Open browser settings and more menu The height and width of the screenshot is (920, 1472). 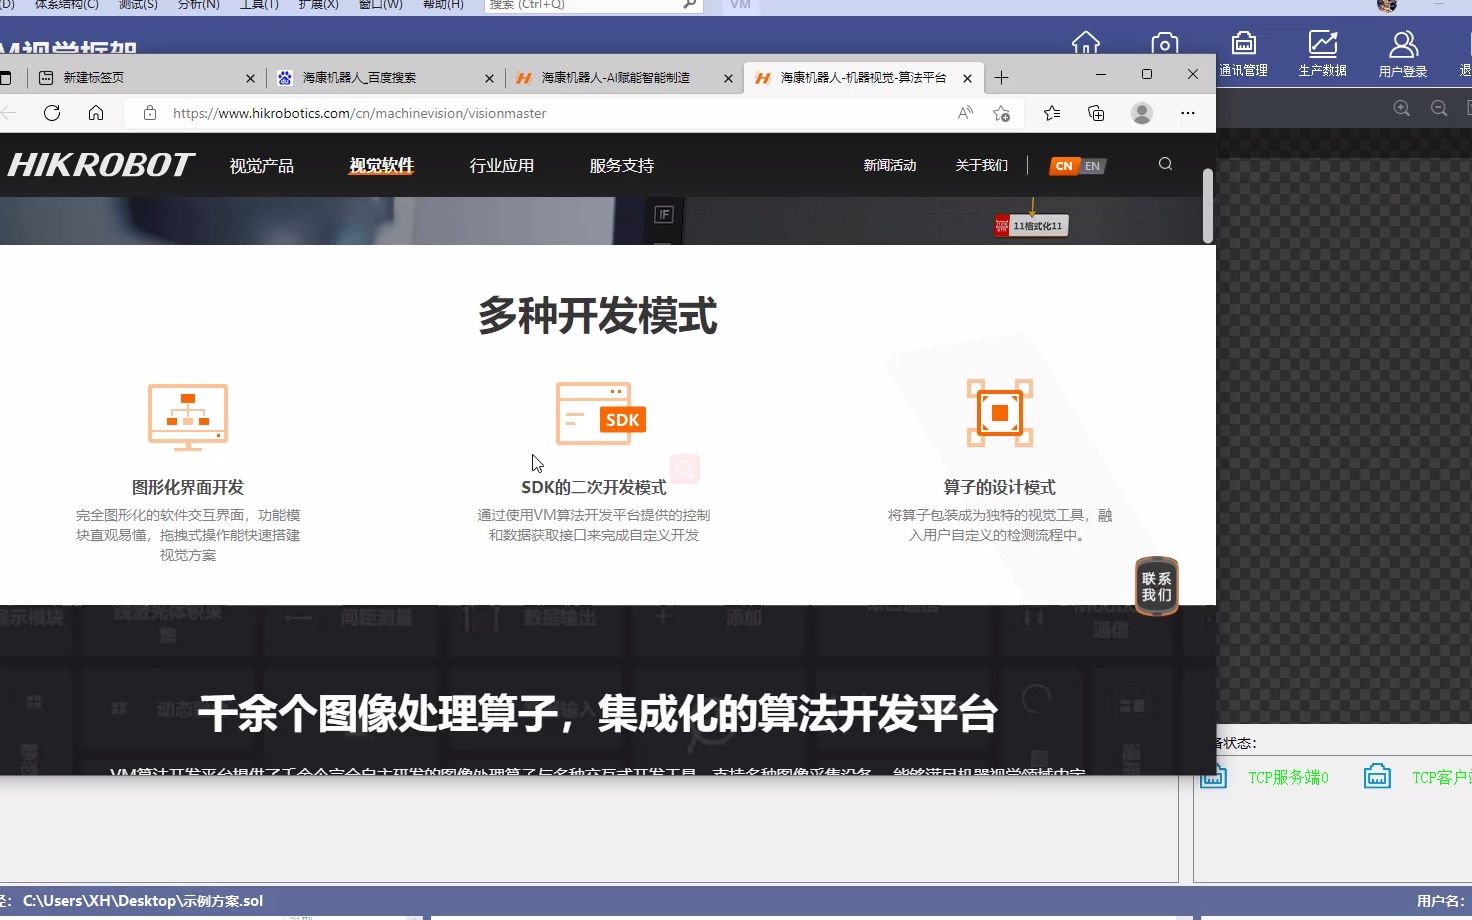coord(1188,113)
